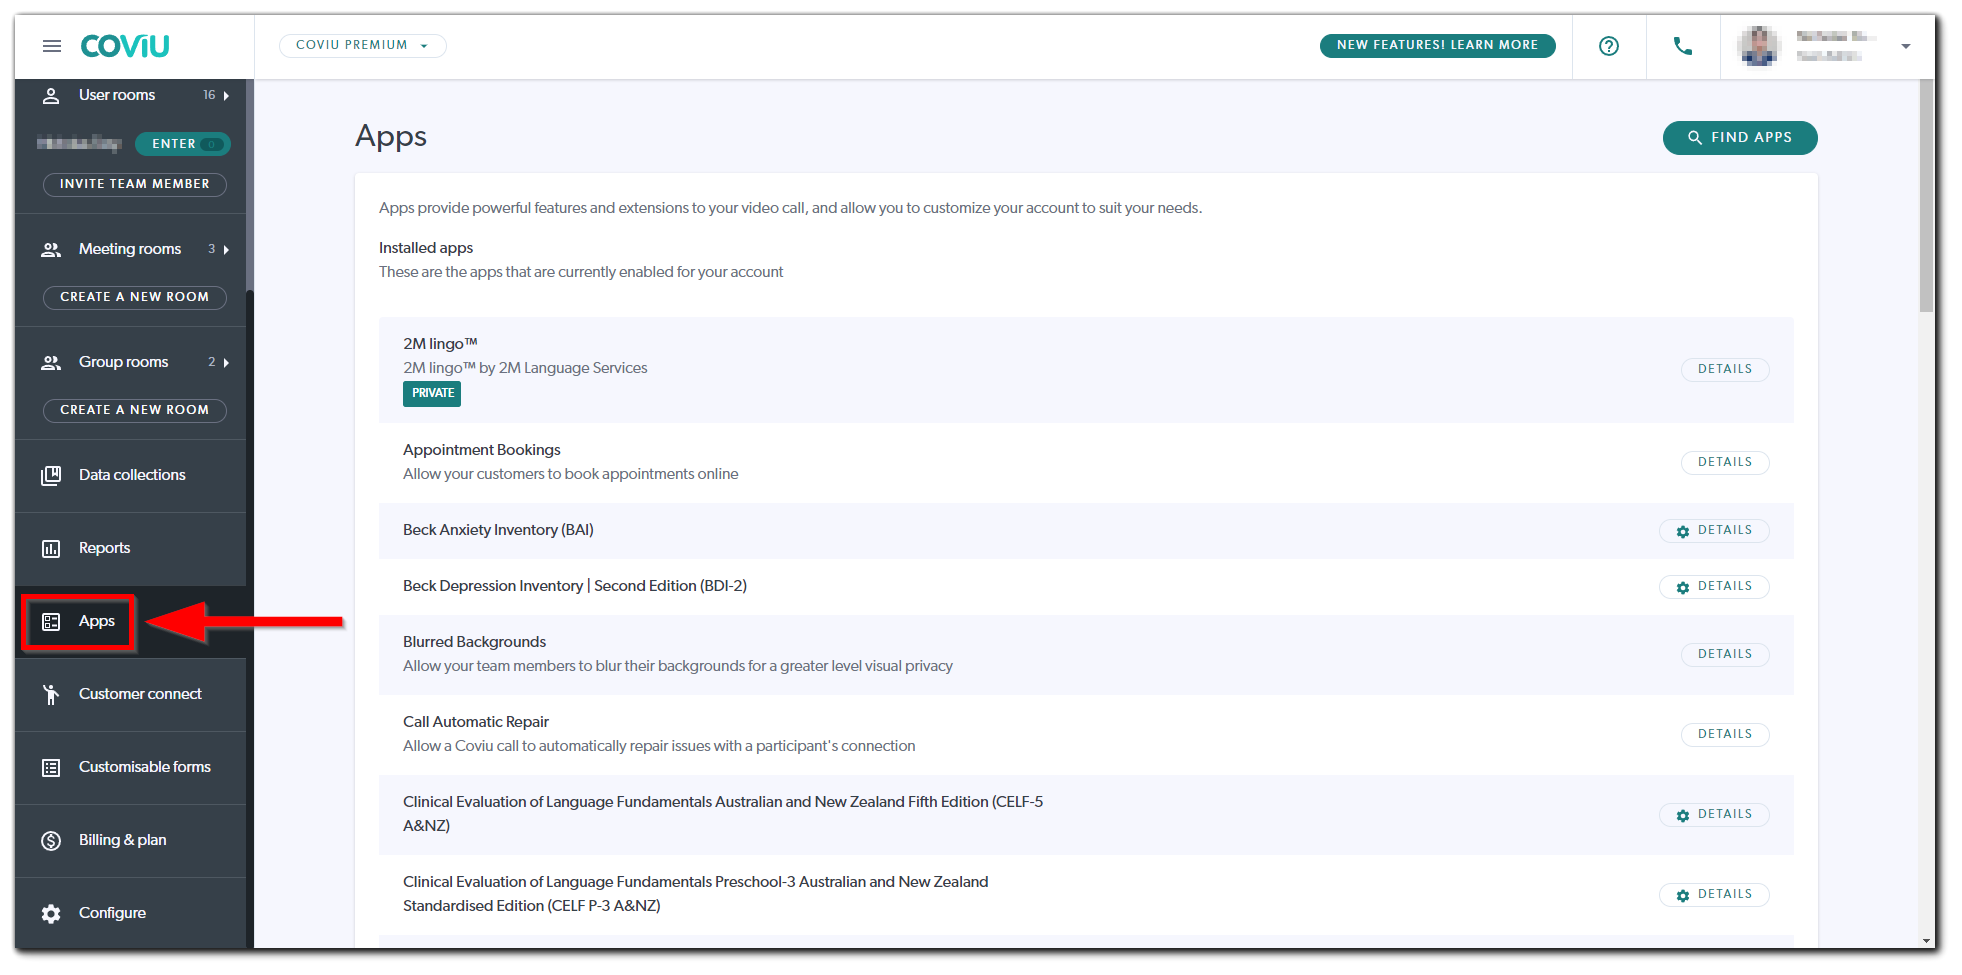Click DETAILS for Blurred Backgrounds

pyautogui.click(x=1724, y=654)
